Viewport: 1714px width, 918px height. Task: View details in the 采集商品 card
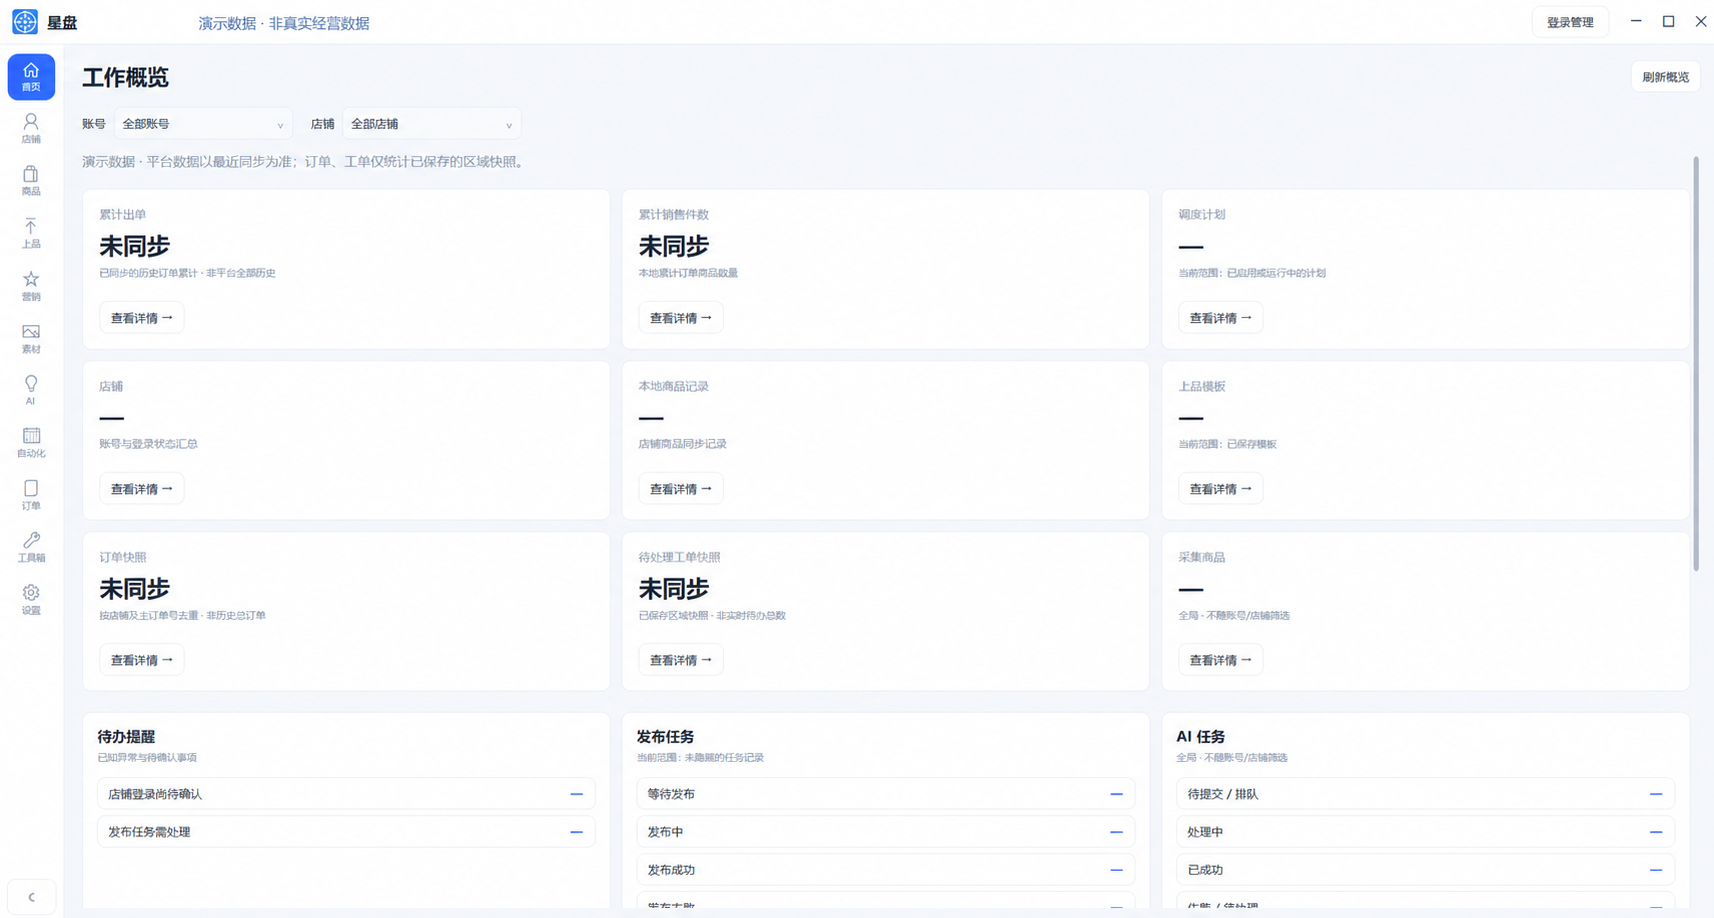[x=1220, y=660]
